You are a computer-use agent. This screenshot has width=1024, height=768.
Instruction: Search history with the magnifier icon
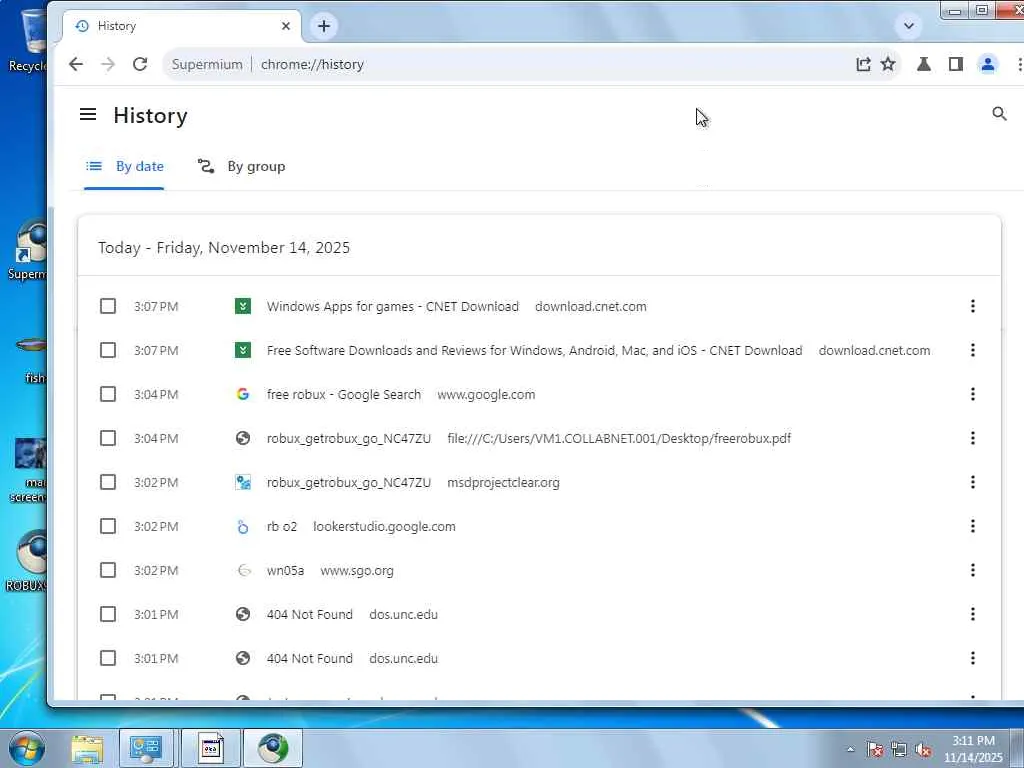[999, 114]
